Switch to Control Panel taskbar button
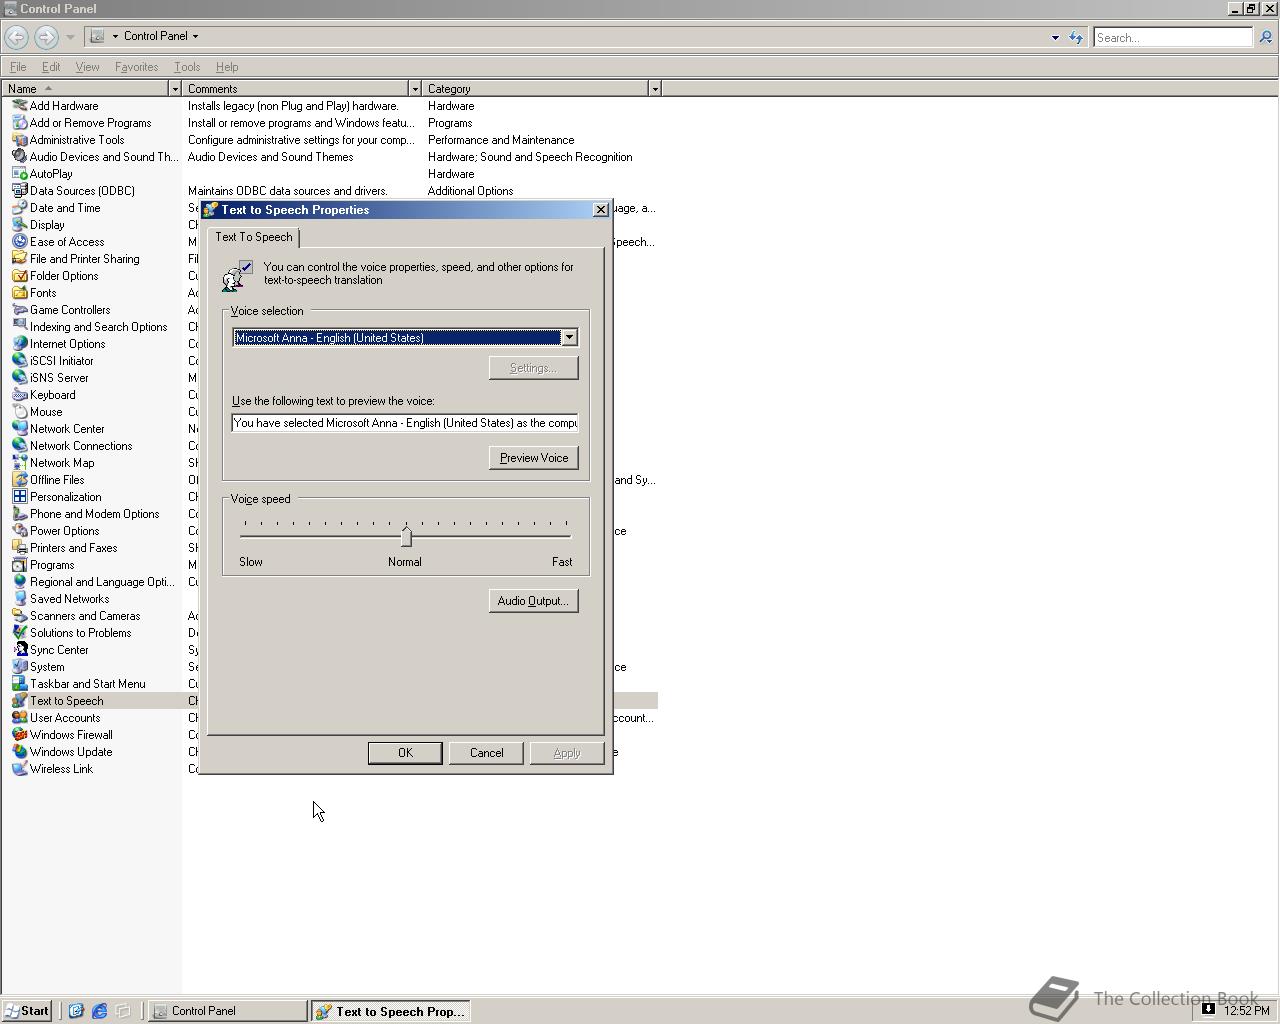The width and height of the screenshot is (1280, 1024). pos(228,1011)
